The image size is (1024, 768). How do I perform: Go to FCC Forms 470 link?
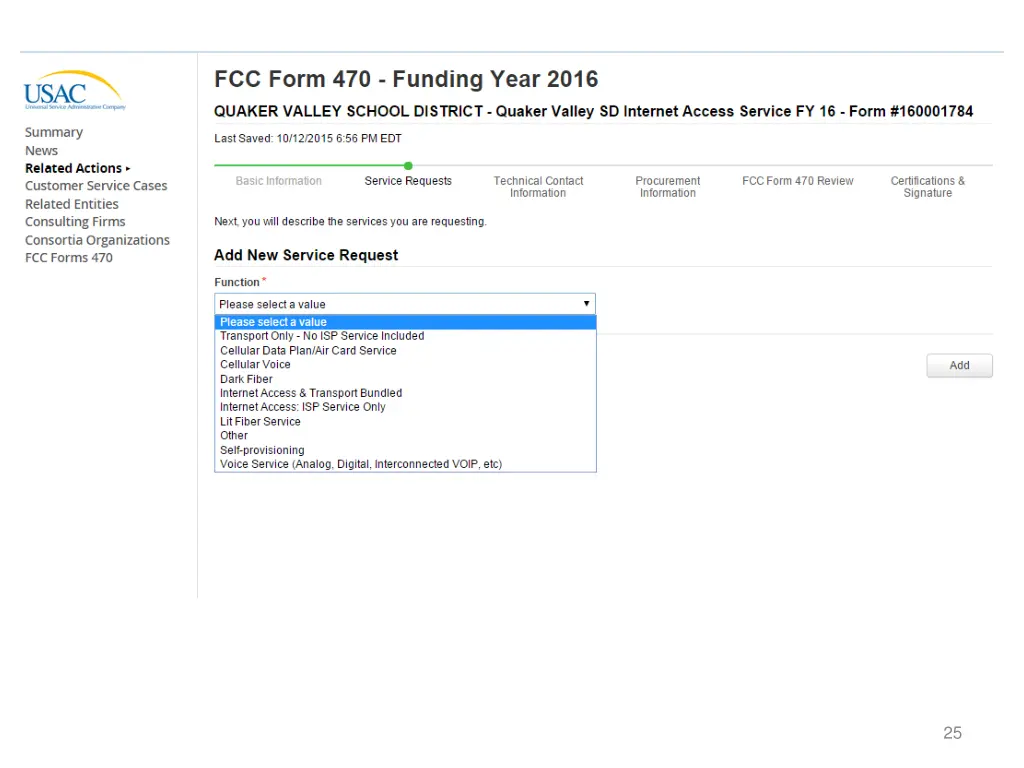click(69, 258)
